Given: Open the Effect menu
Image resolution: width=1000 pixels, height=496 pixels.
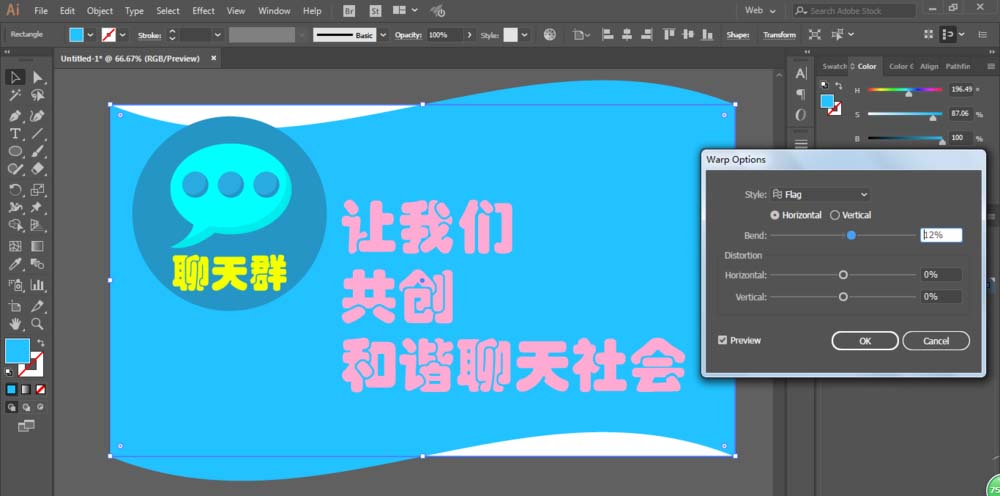Looking at the screenshot, I should tap(203, 11).
